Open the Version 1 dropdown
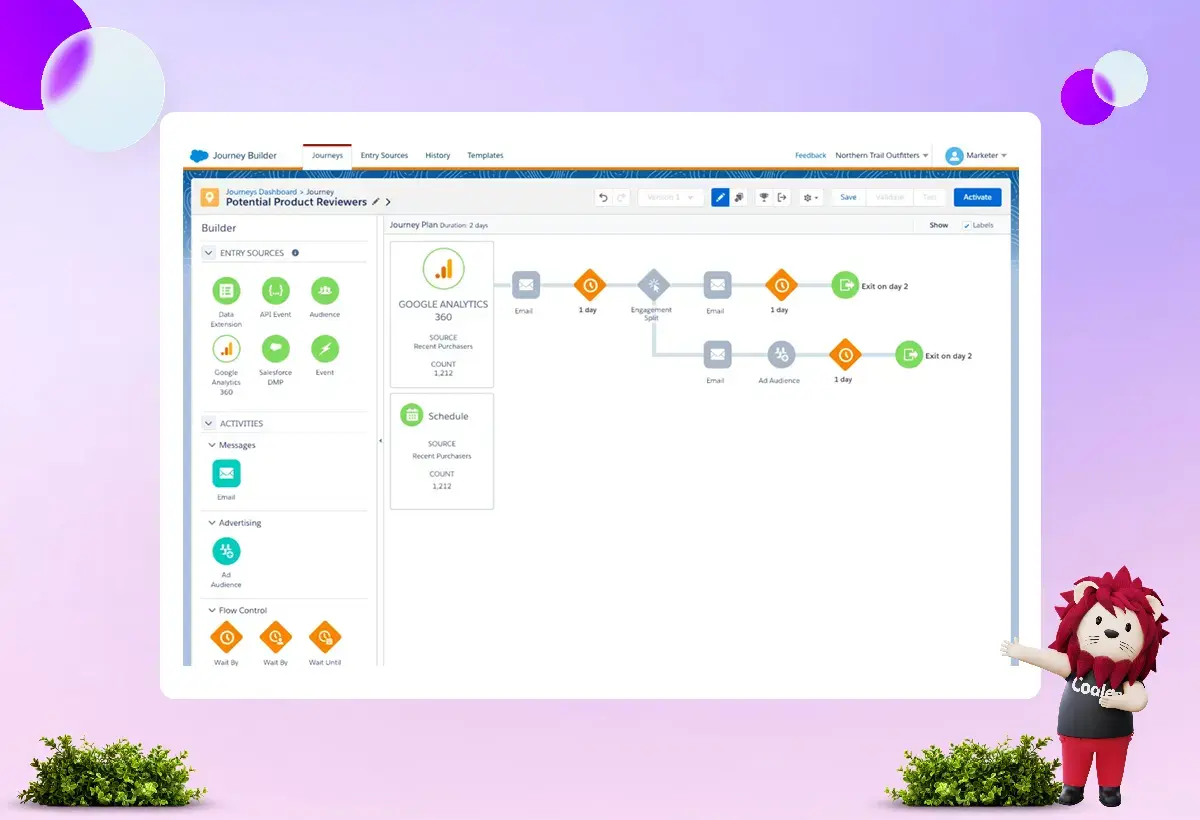Image resolution: width=1200 pixels, height=820 pixels. tap(670, 197)
